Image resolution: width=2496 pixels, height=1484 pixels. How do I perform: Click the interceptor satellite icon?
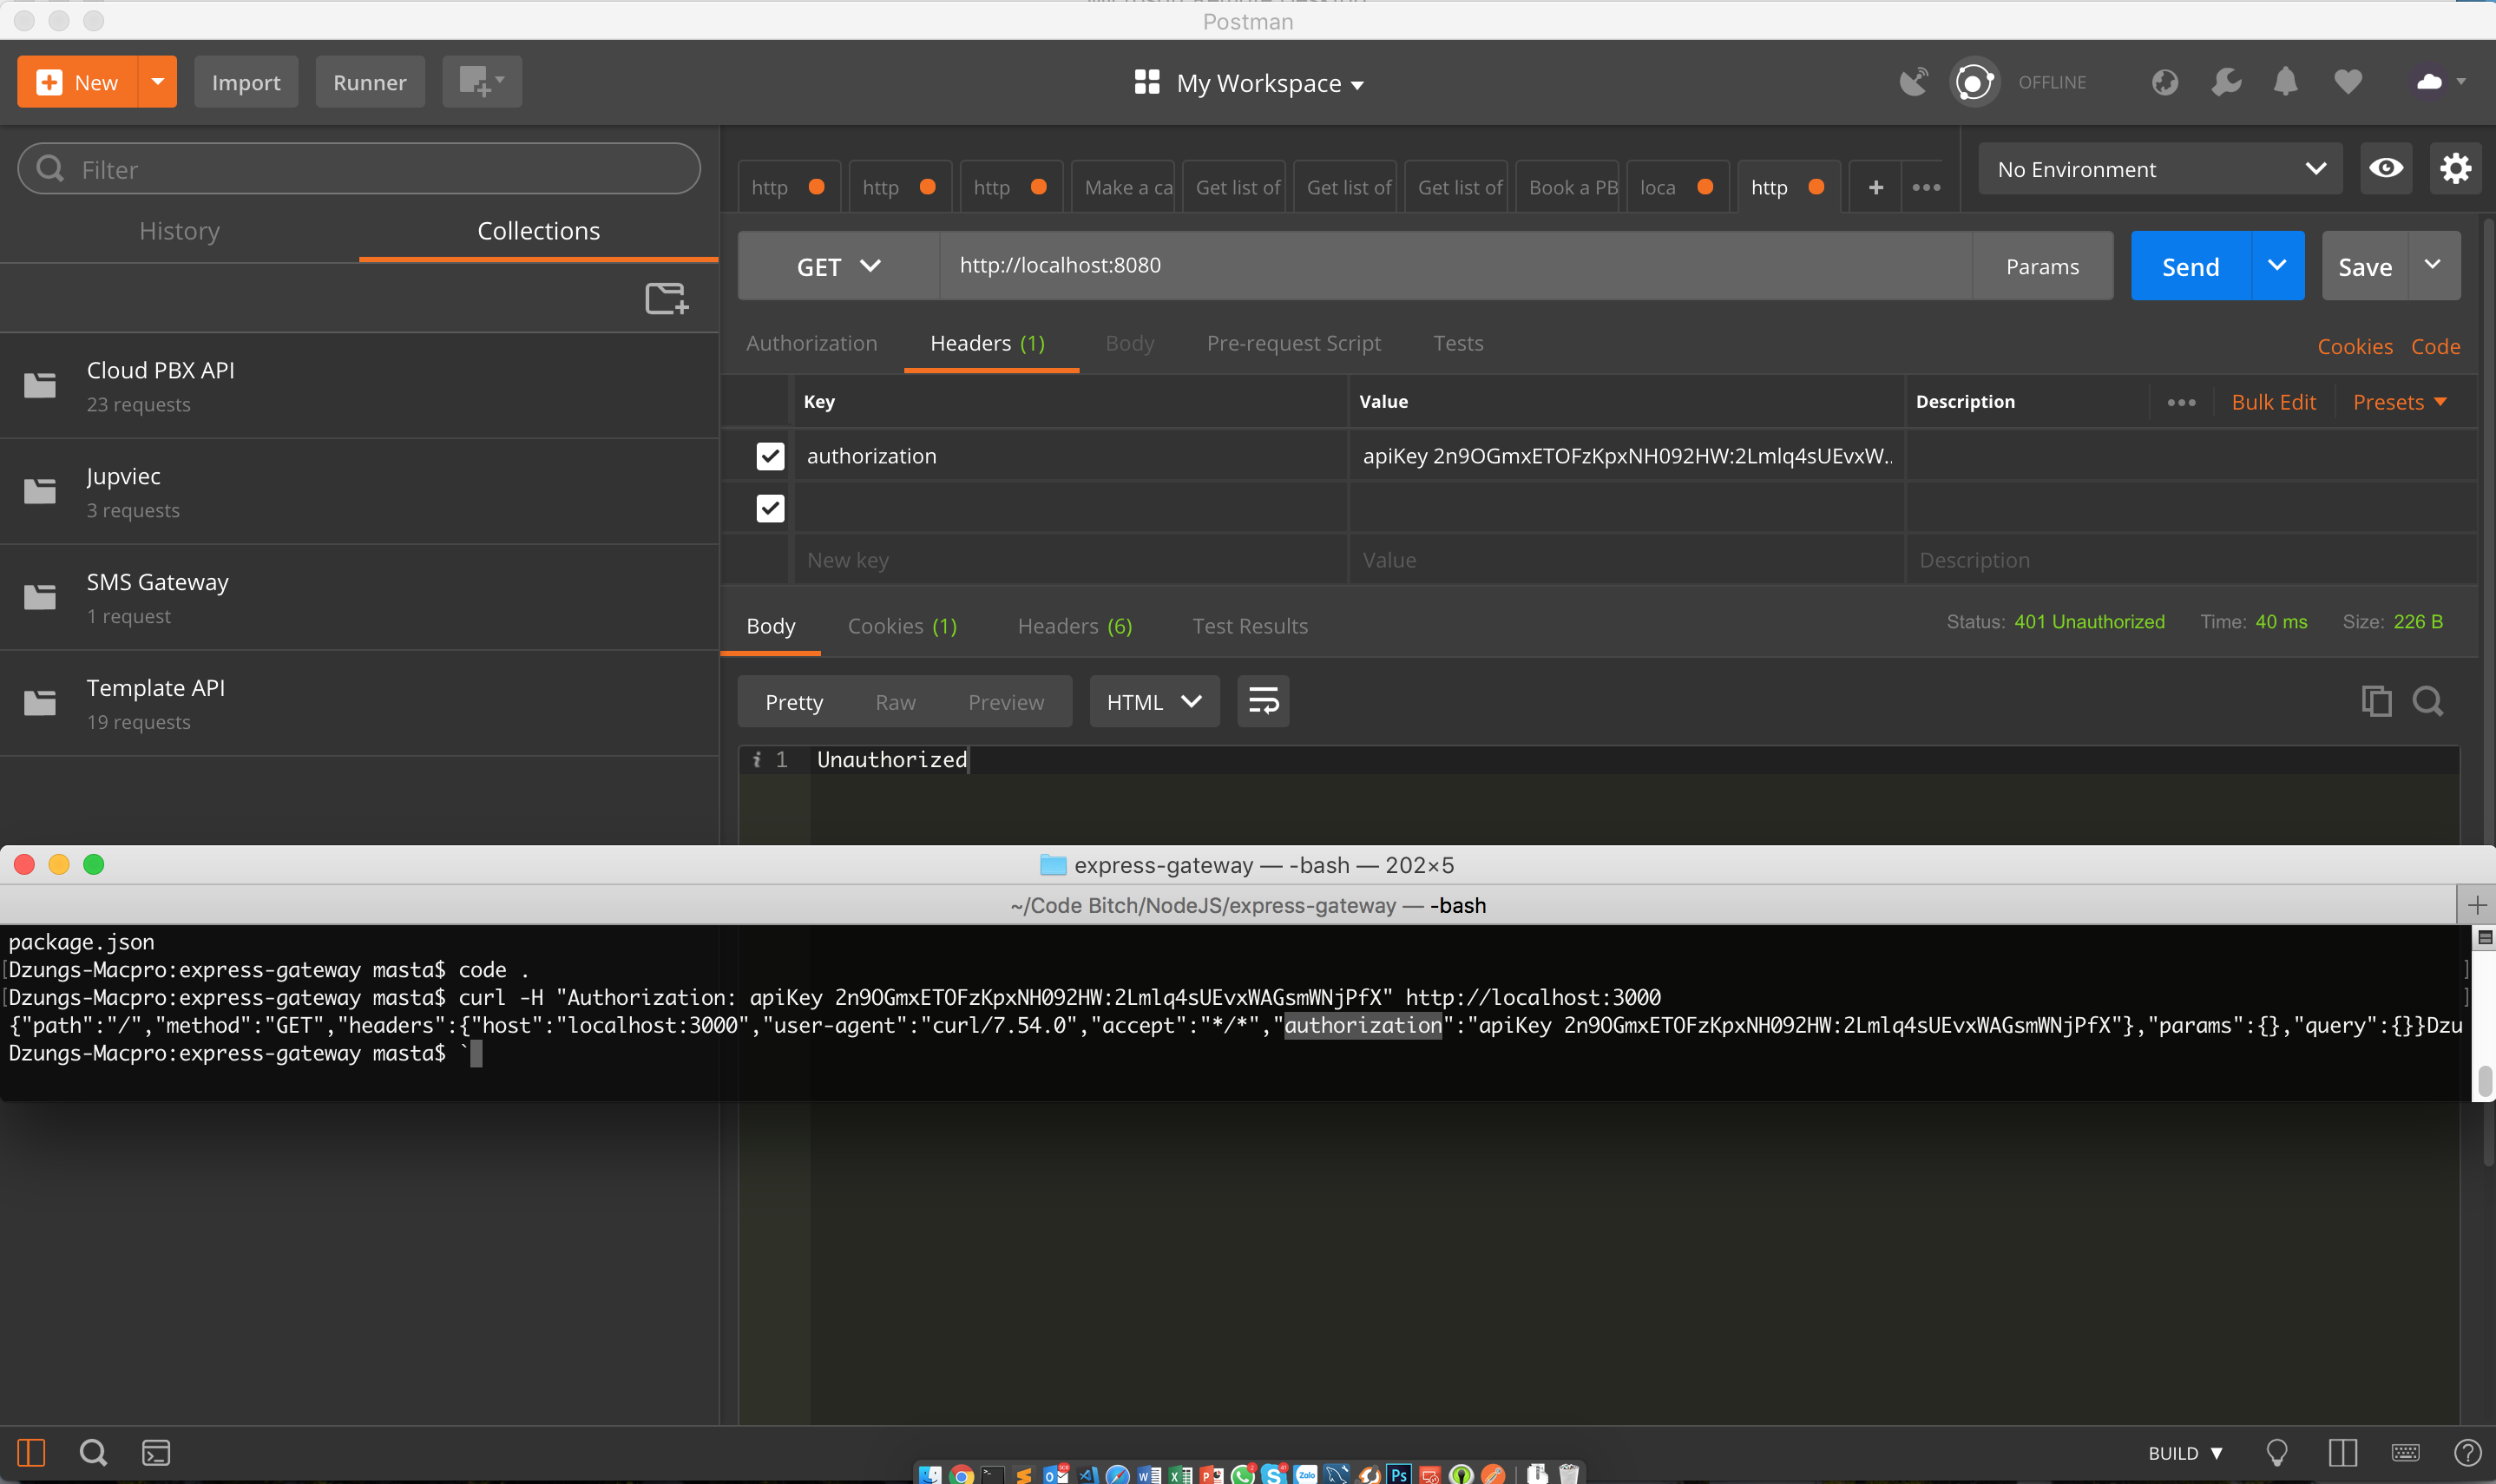tap(1914, 82)
